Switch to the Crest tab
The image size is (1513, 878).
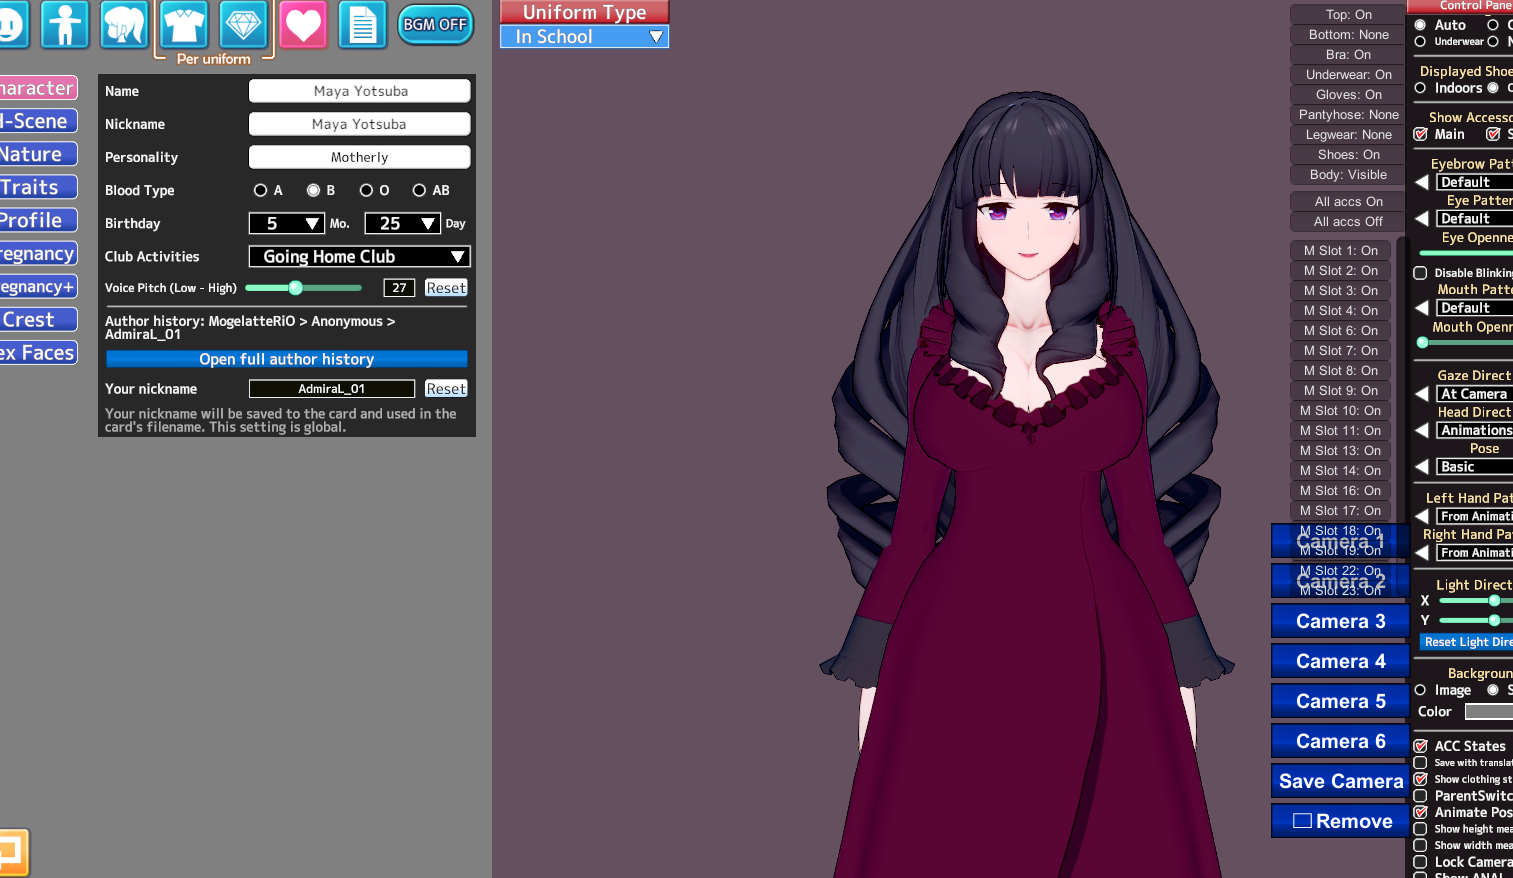pyautogui.click(x=36, y=320)
